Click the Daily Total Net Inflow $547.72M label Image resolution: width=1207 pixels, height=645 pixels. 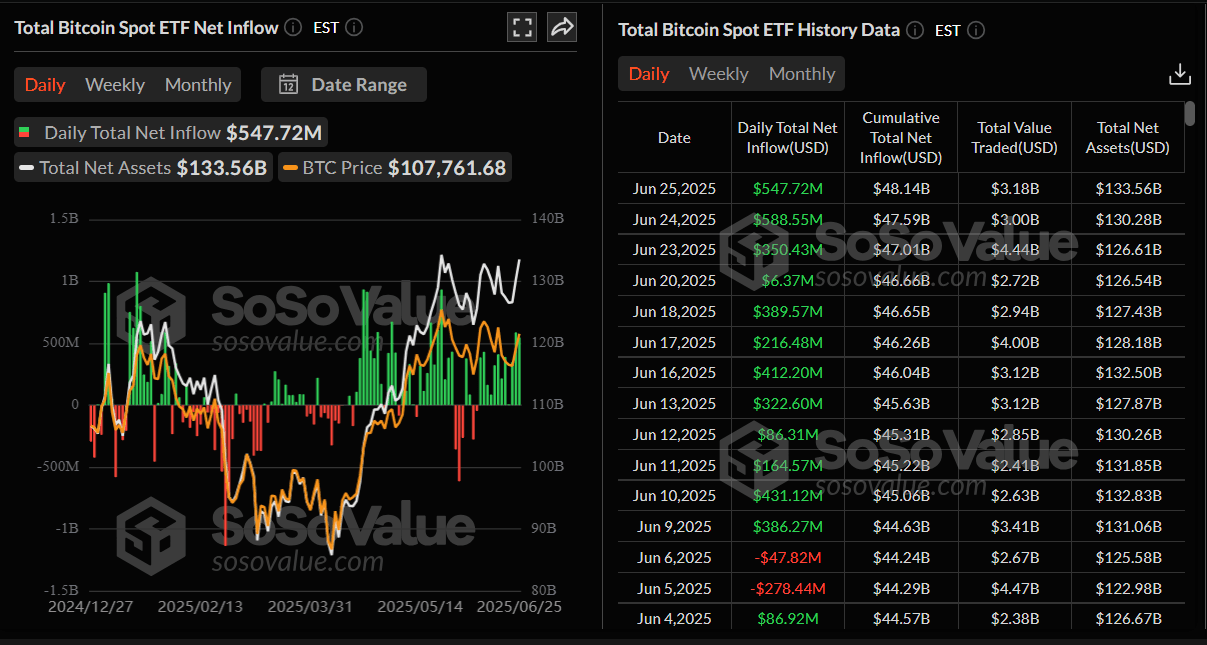click(170, 131)
